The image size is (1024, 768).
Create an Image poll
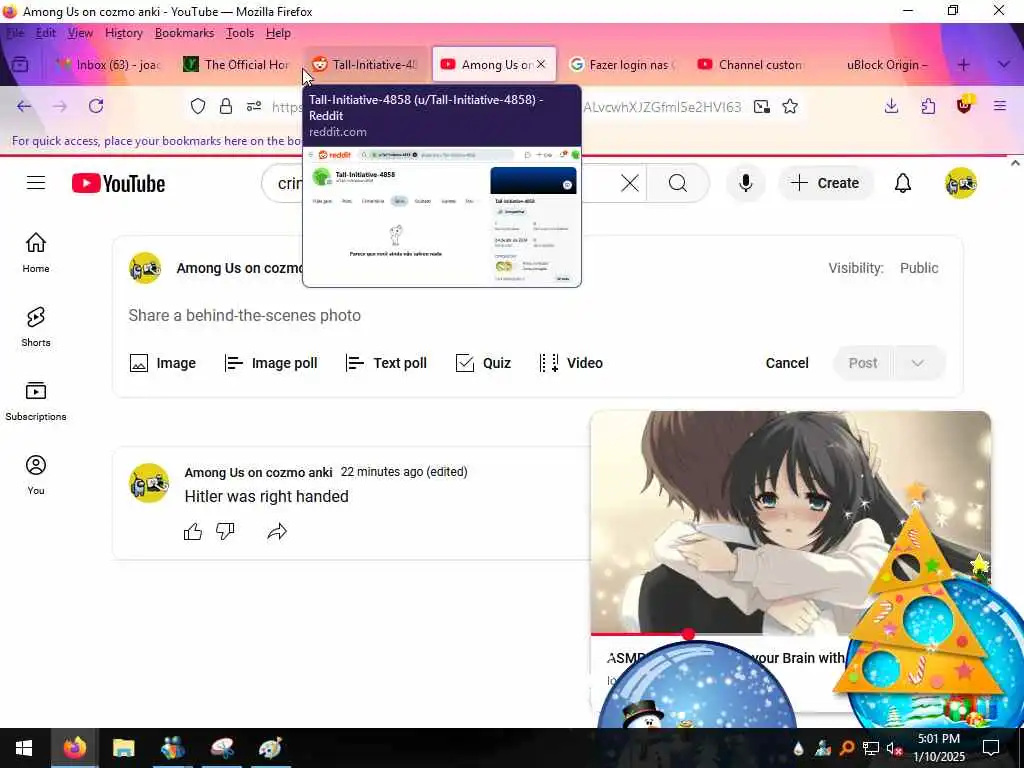tap(270, 363)
